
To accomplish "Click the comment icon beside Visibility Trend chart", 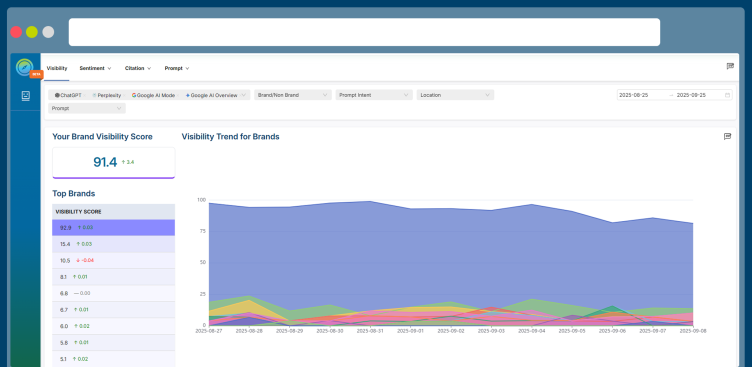I will [x=727, y=137].
